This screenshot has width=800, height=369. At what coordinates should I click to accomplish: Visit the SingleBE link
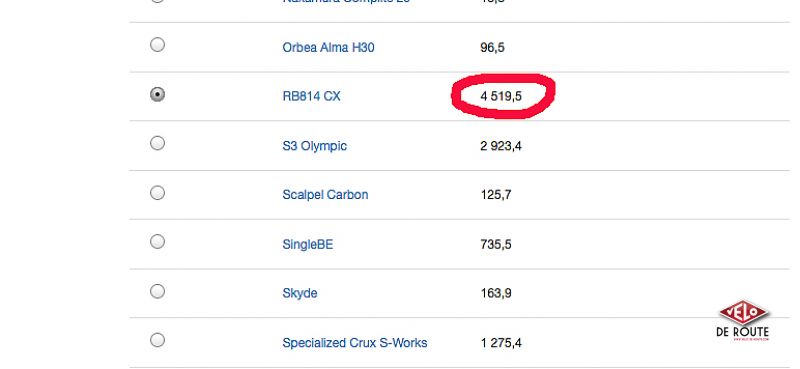[x=308, y=244]
